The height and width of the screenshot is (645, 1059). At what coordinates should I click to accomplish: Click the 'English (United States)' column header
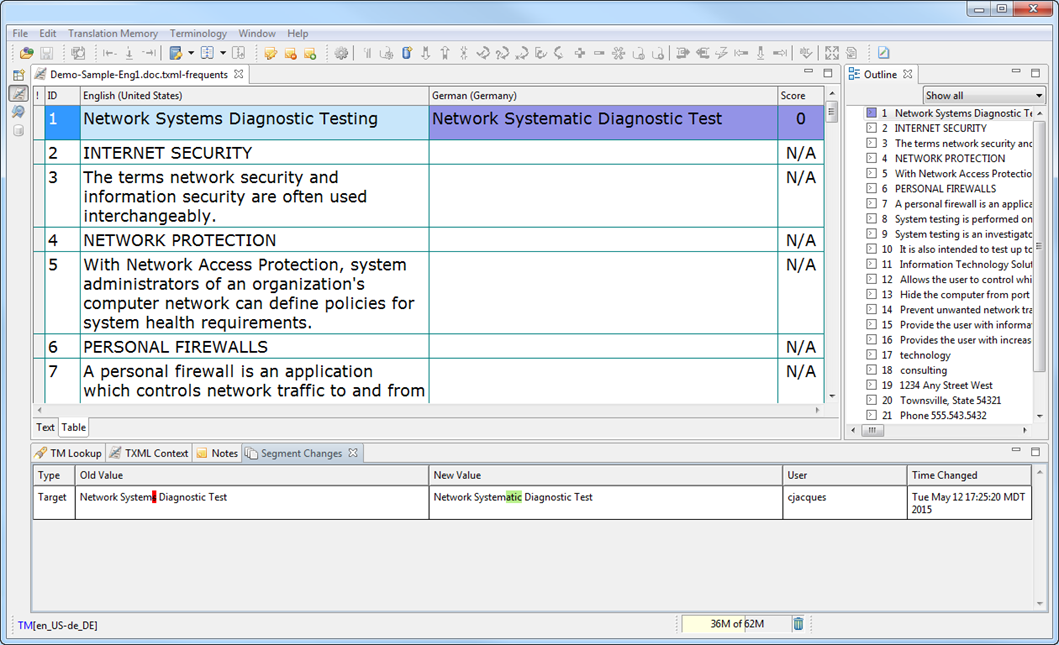[x=255, y=95]
